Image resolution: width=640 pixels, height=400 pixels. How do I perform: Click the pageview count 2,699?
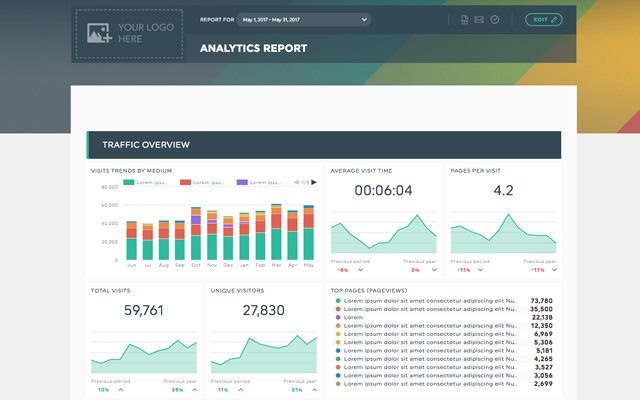pos(543,384)
